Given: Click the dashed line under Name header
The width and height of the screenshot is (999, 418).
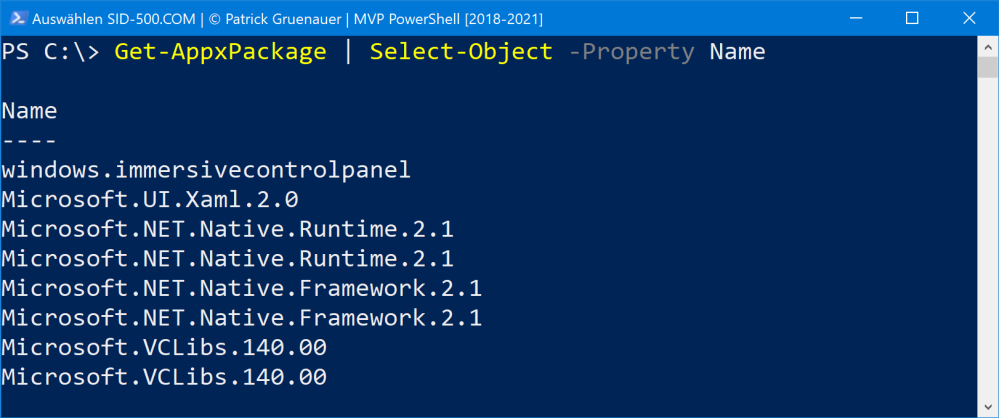Looking at the screenshot, I should coord(30,140).
